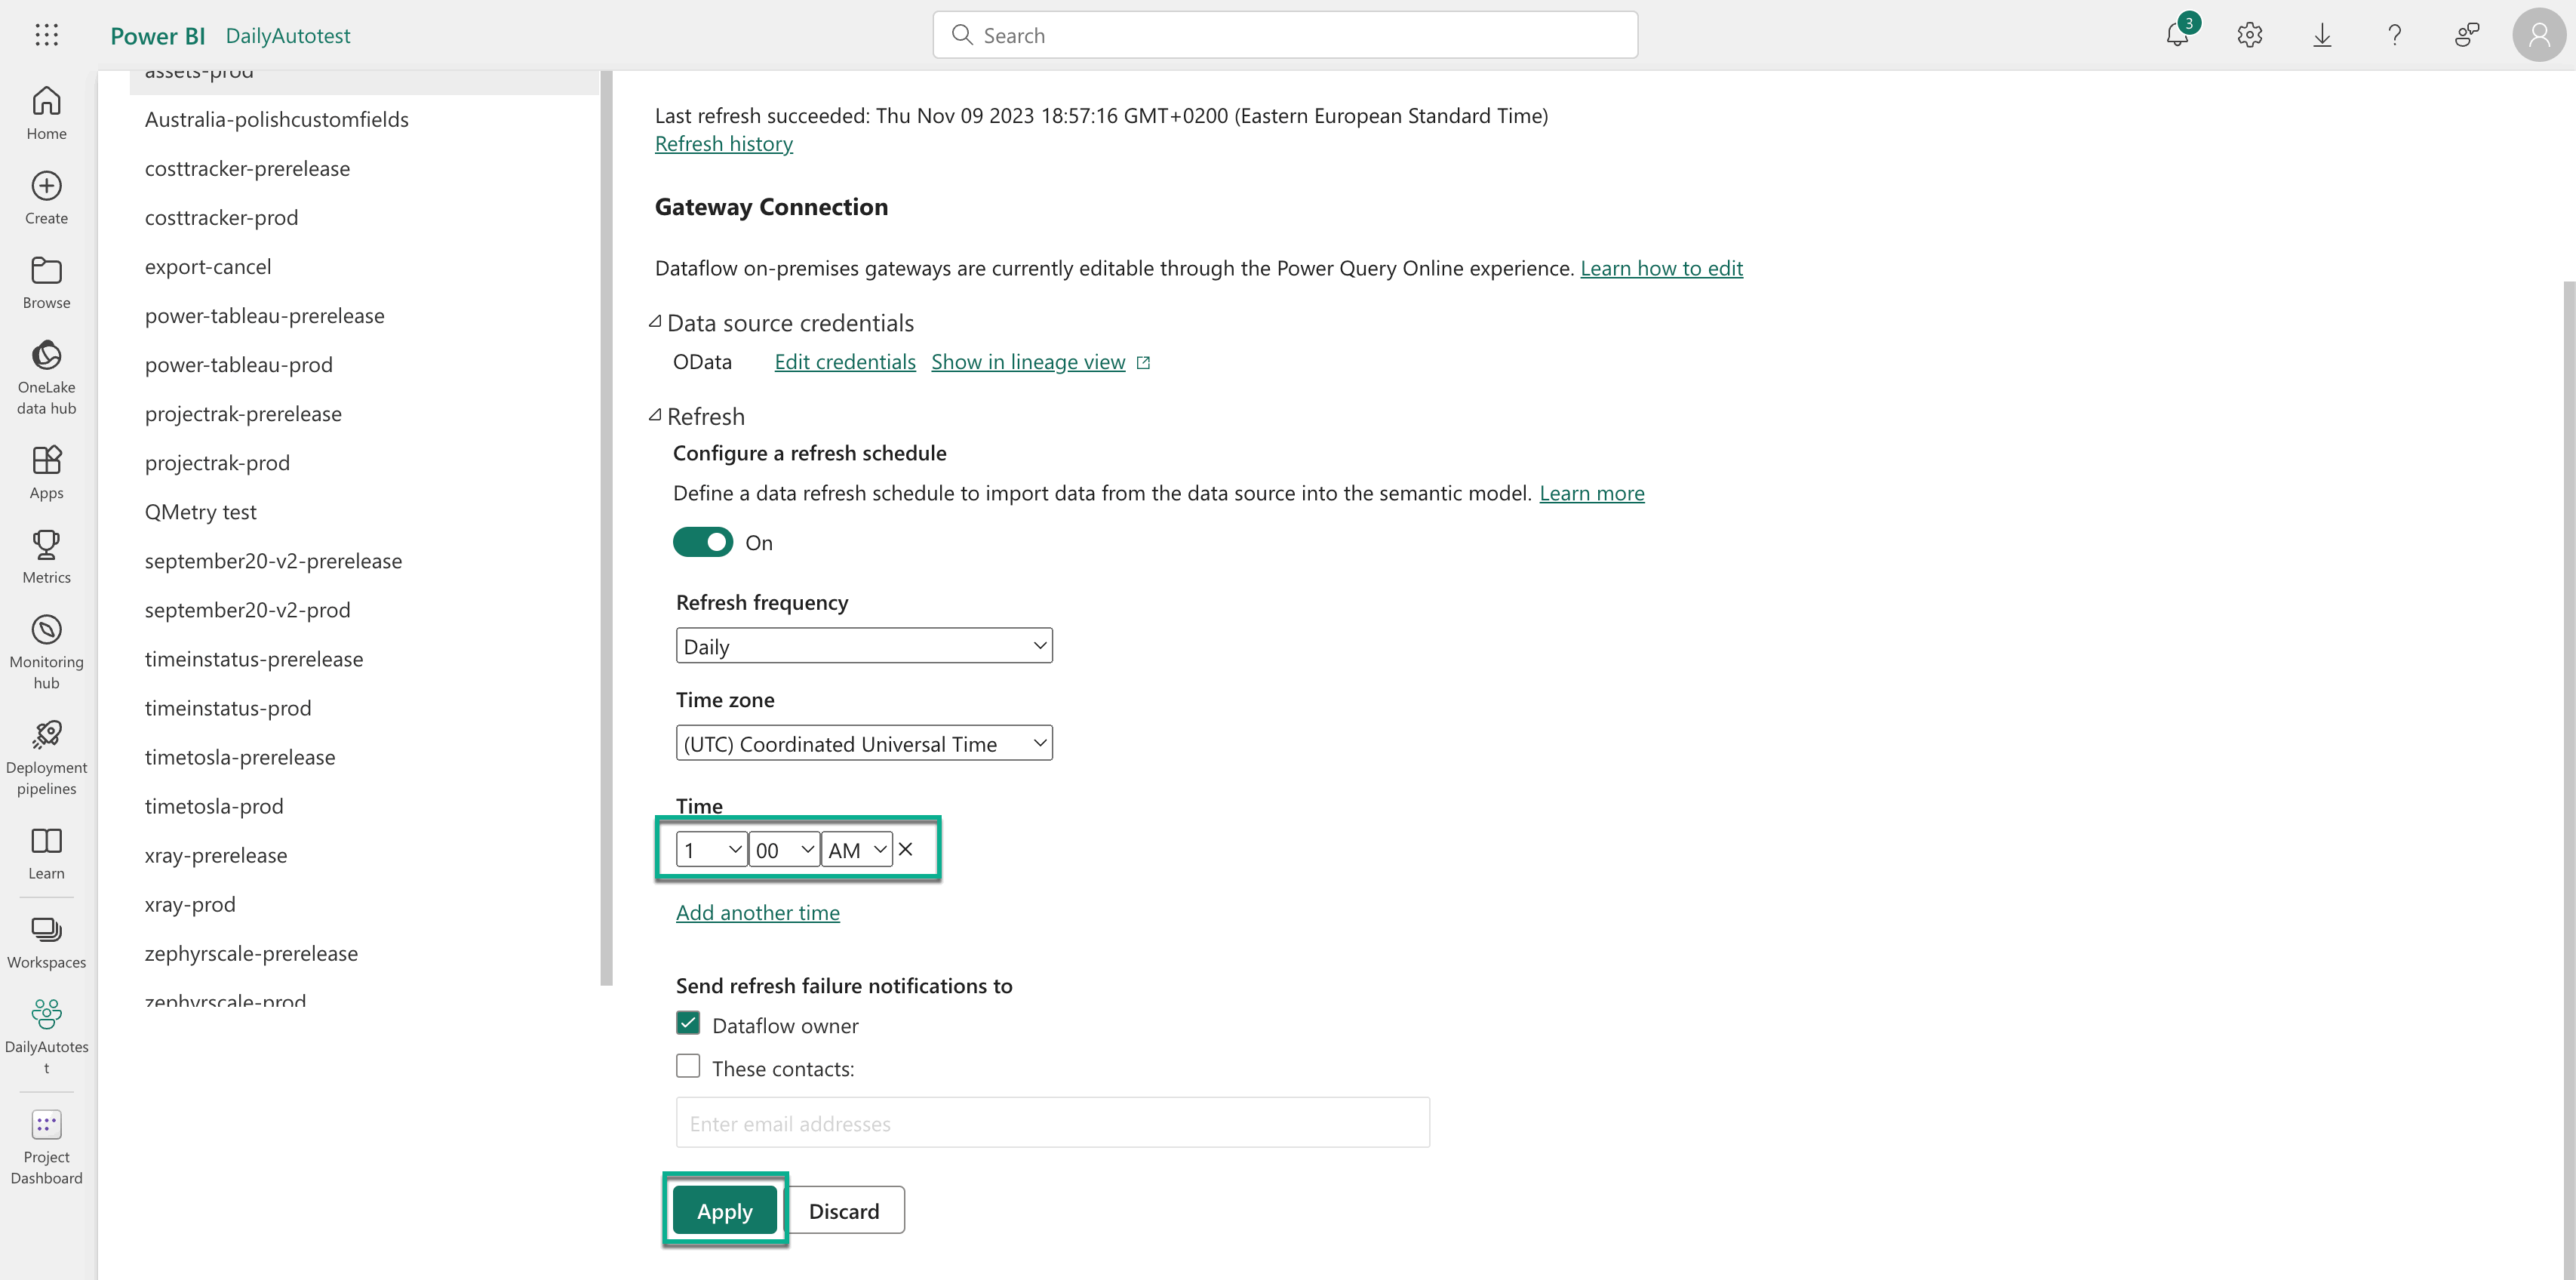Open the Time zone dropdown

864,743
